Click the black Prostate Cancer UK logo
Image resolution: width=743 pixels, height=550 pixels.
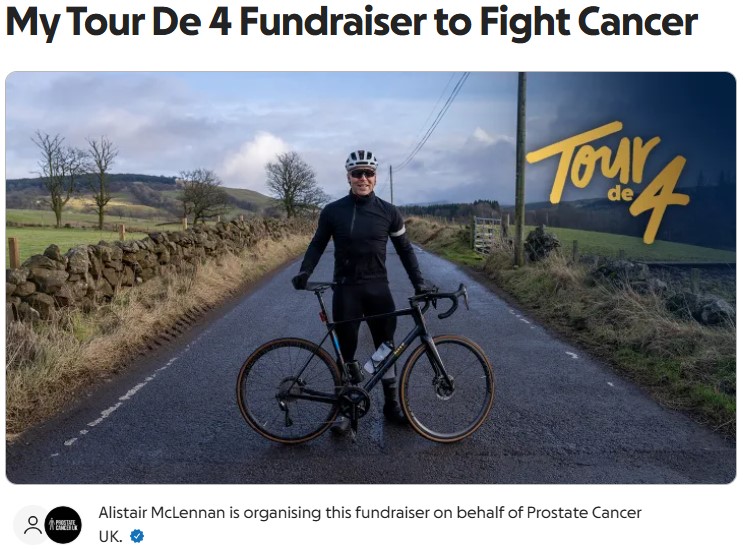(x=63, y=525)
